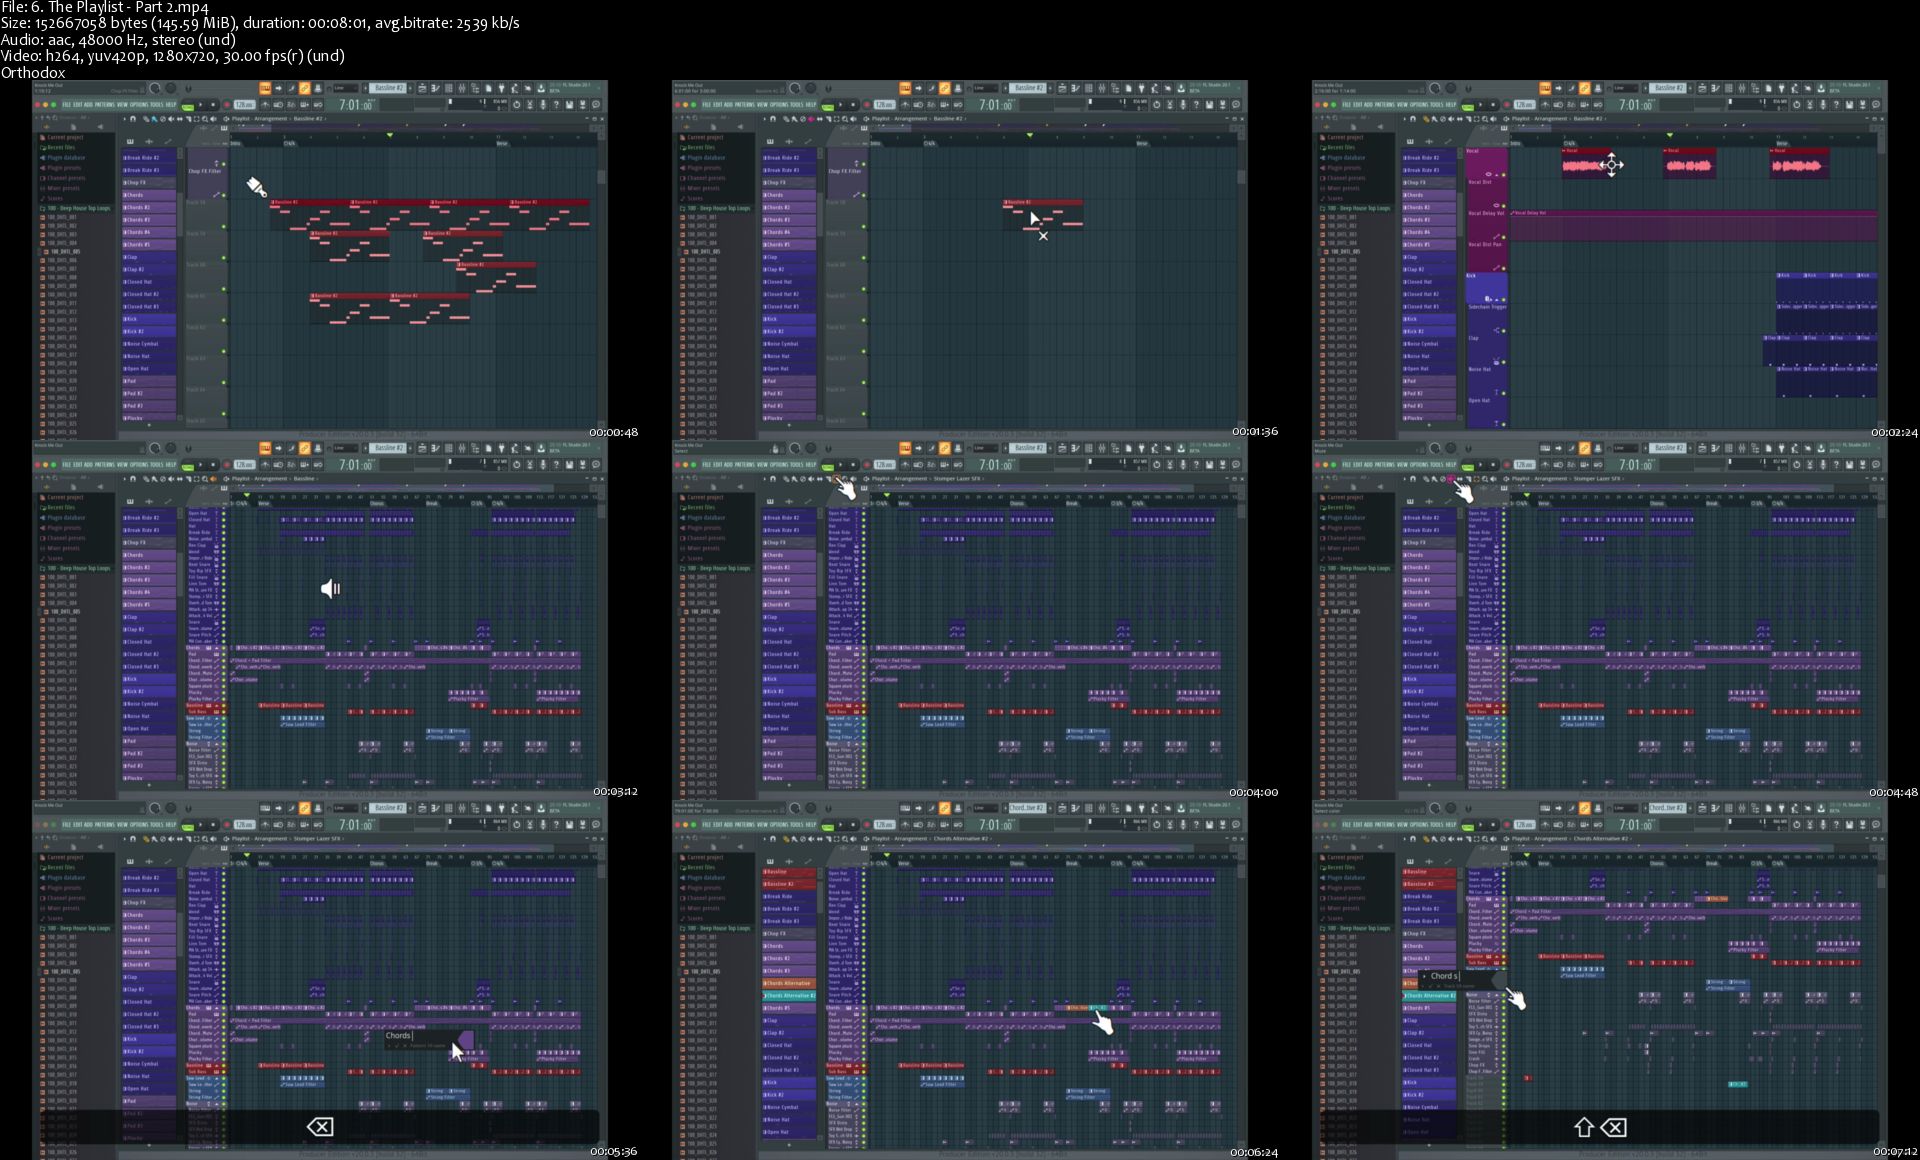This screenshot has height=1160, width=1920.
Task: Open the Line snap dropdown in the 00:01:36 frame
Action: coord(986,88)
